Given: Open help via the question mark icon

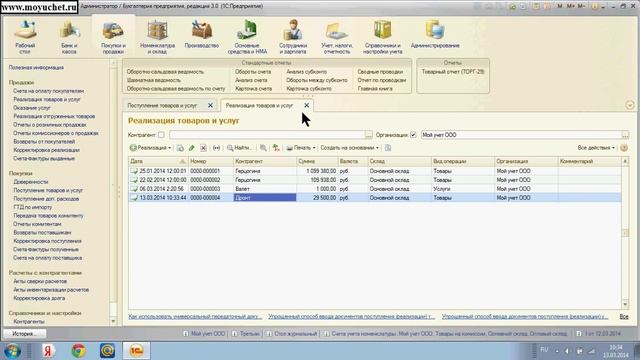Looking at the screenshot, I should (624, 148).
